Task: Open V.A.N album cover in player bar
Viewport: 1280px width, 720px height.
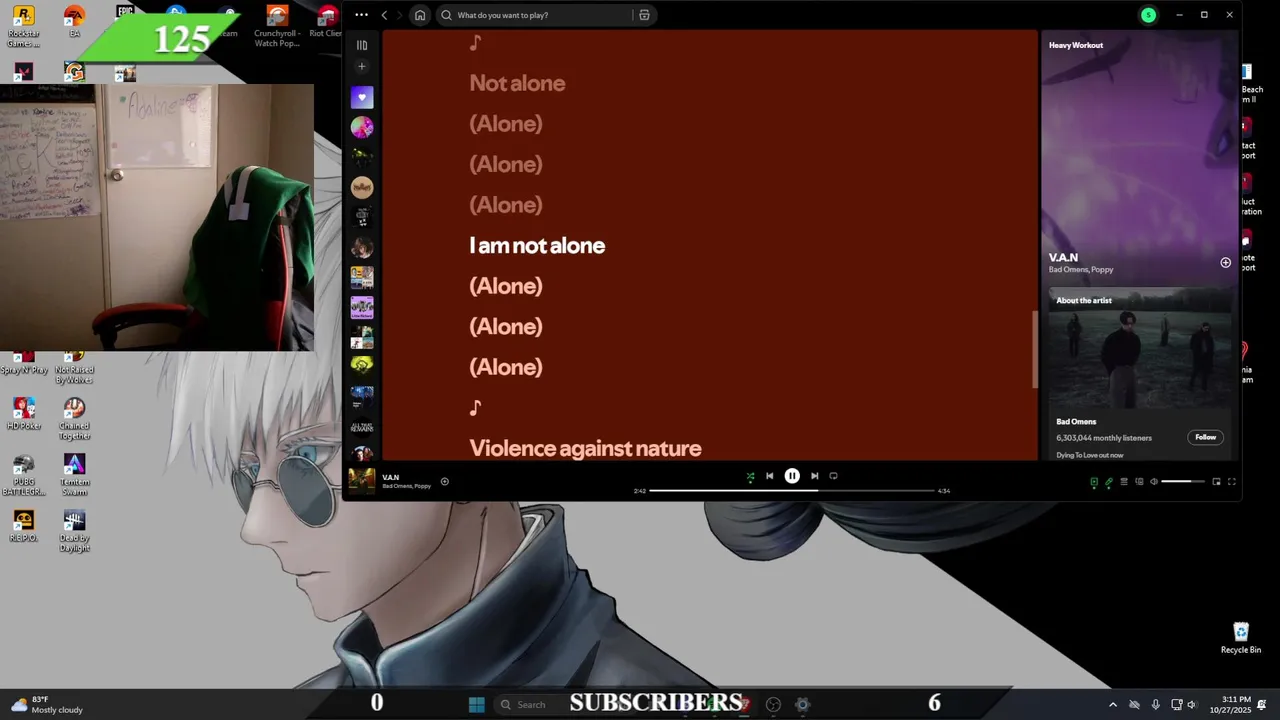Action: pyautogui.click(x=361, y=481)
